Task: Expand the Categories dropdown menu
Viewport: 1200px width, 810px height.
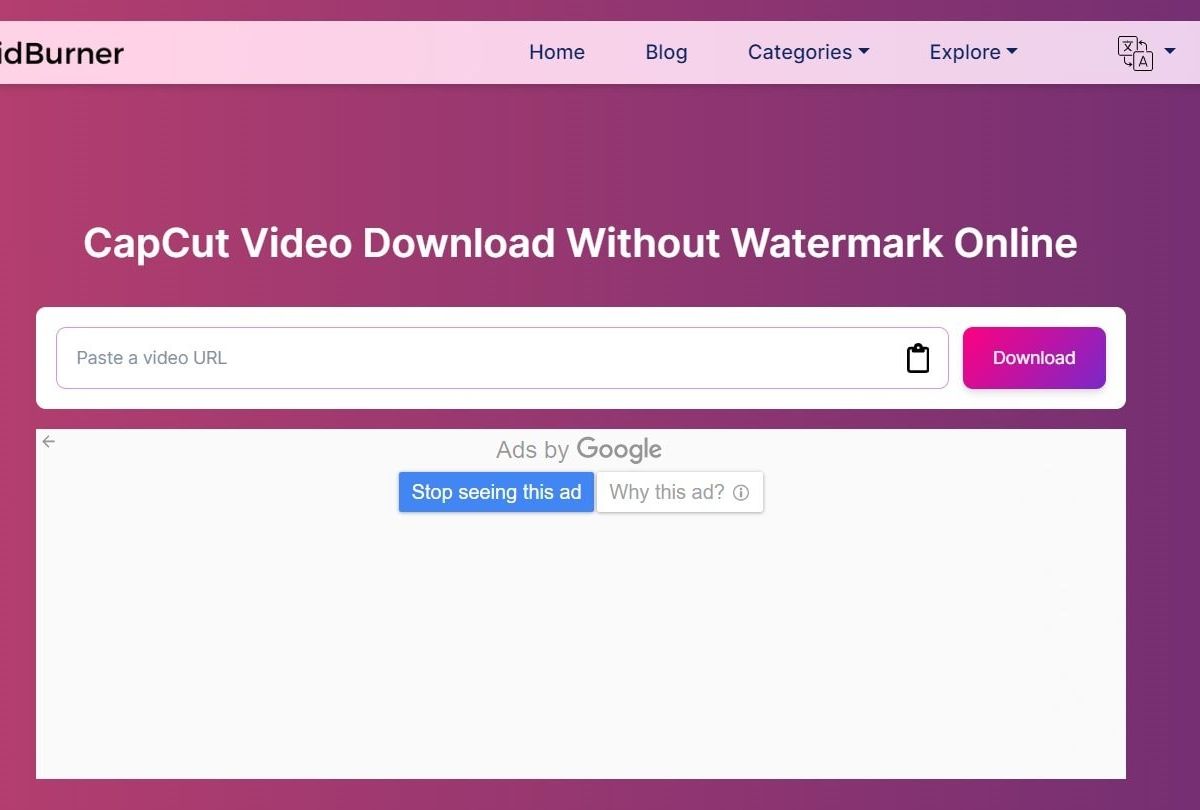Action: (808, 52)
